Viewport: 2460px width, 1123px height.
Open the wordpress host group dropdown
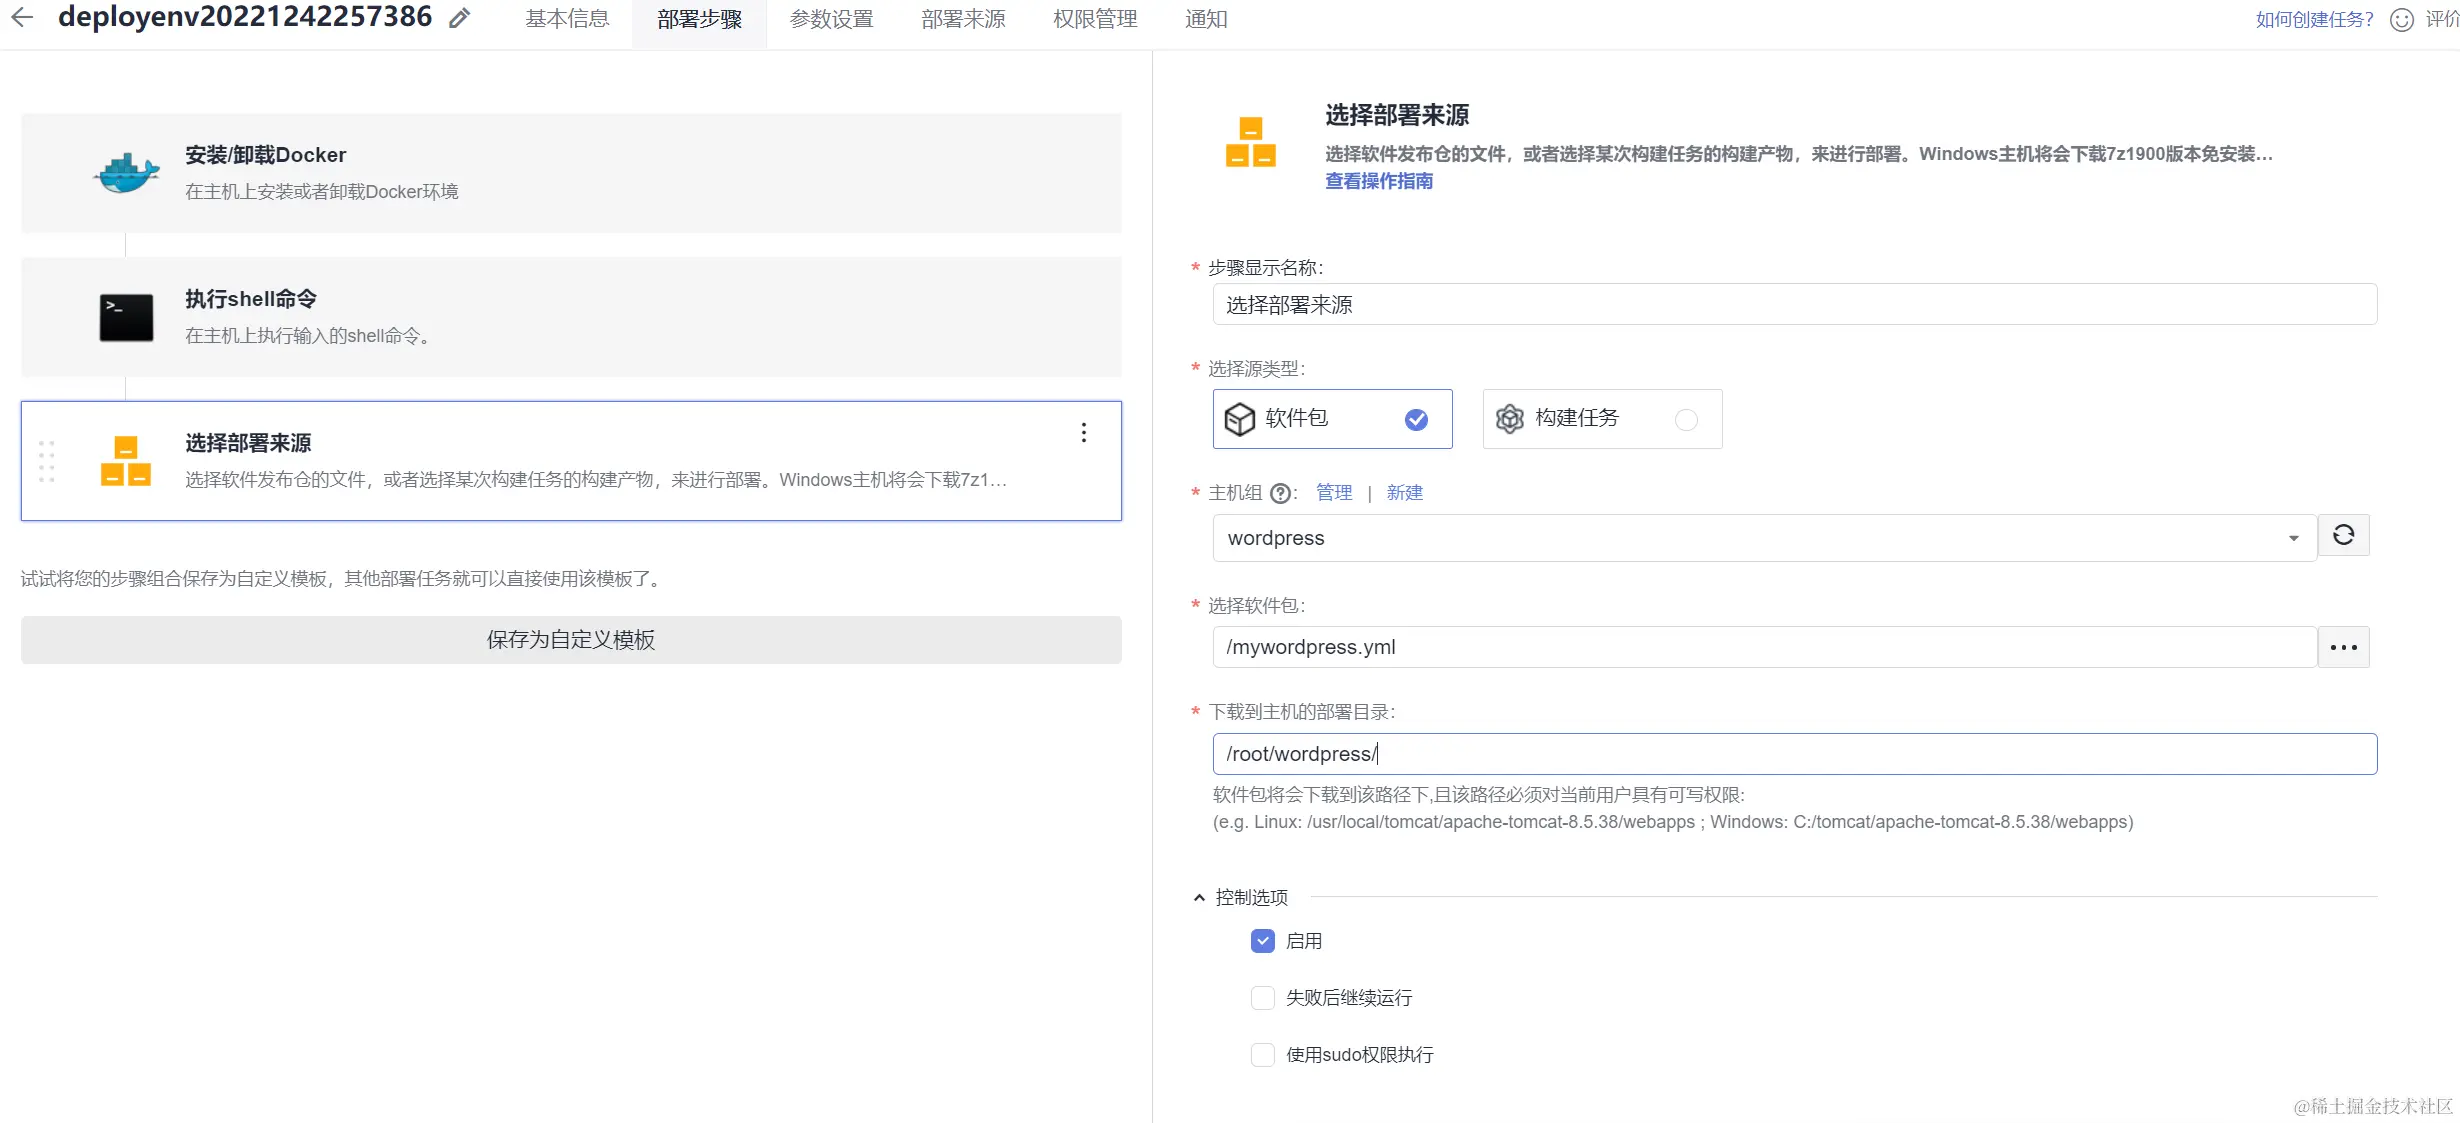1764,538
